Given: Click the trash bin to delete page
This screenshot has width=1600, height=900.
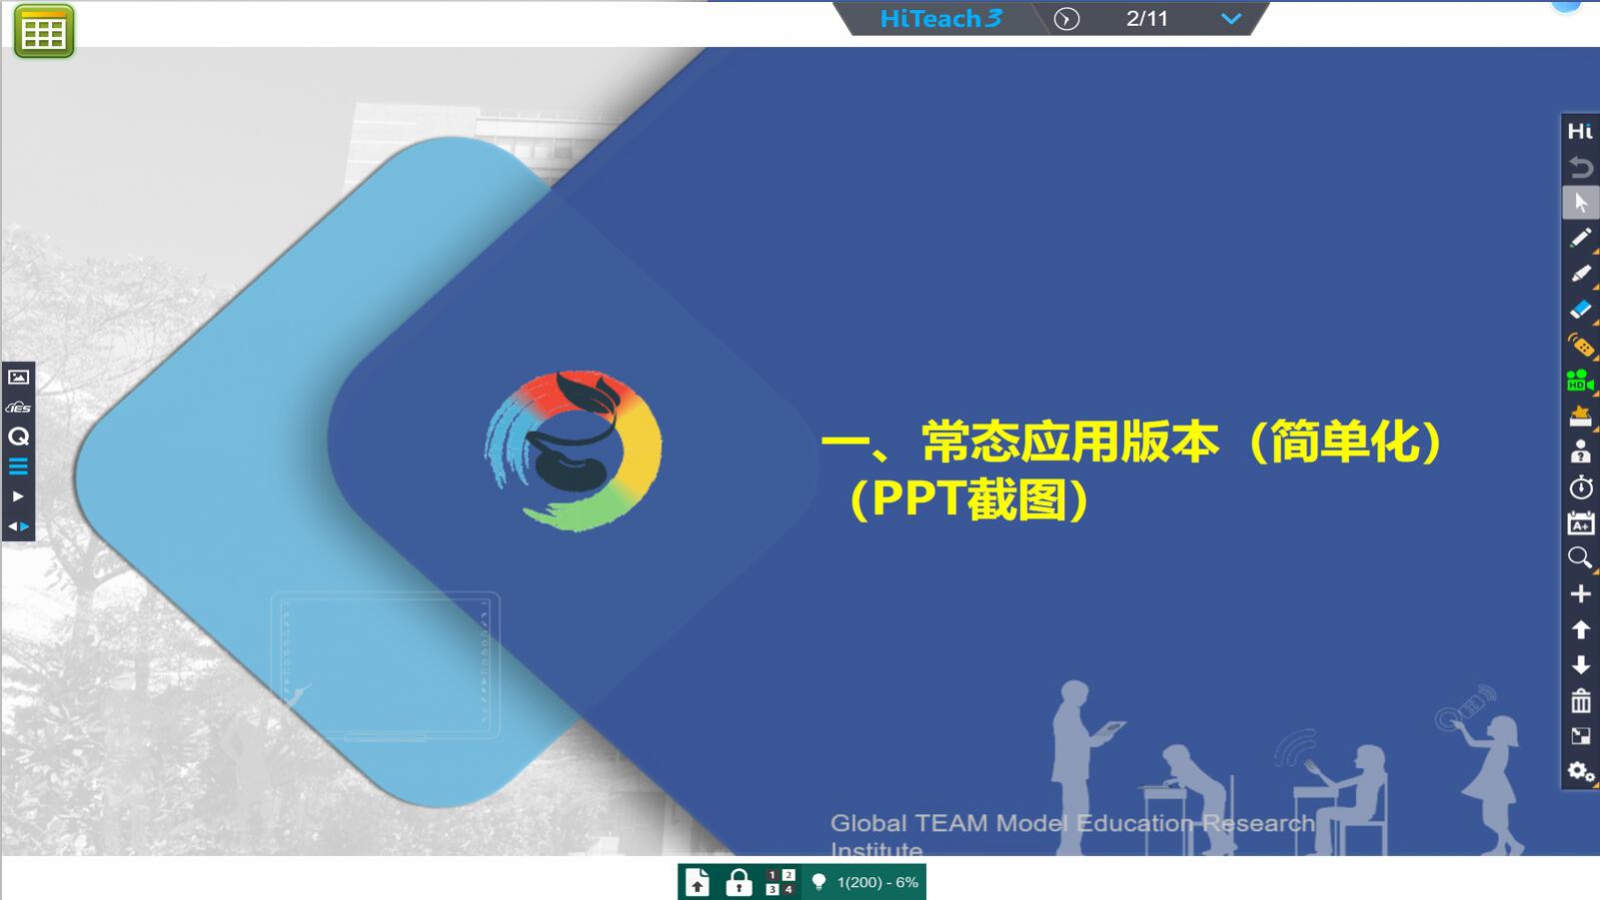Looking at the screenshot, I should (x=1580, y=701).
